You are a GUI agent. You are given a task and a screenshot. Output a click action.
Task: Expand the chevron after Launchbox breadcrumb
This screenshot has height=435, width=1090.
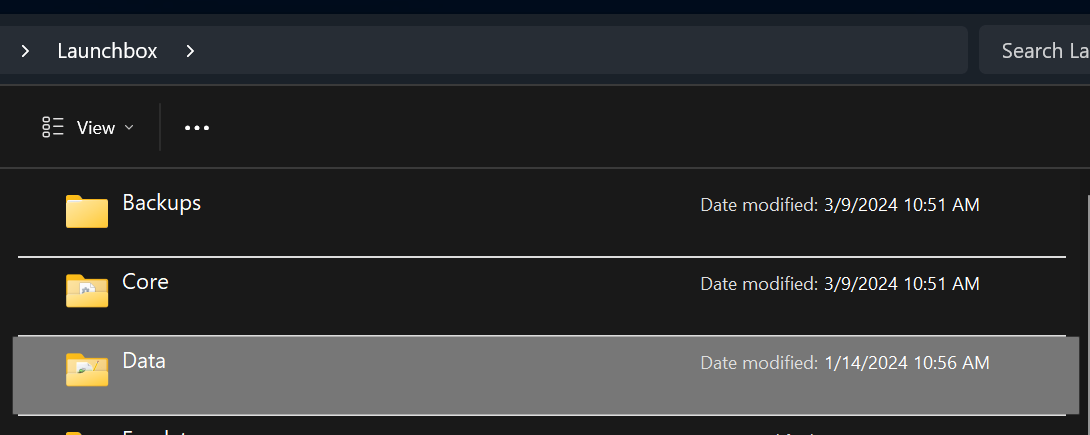tap(190, 51)
